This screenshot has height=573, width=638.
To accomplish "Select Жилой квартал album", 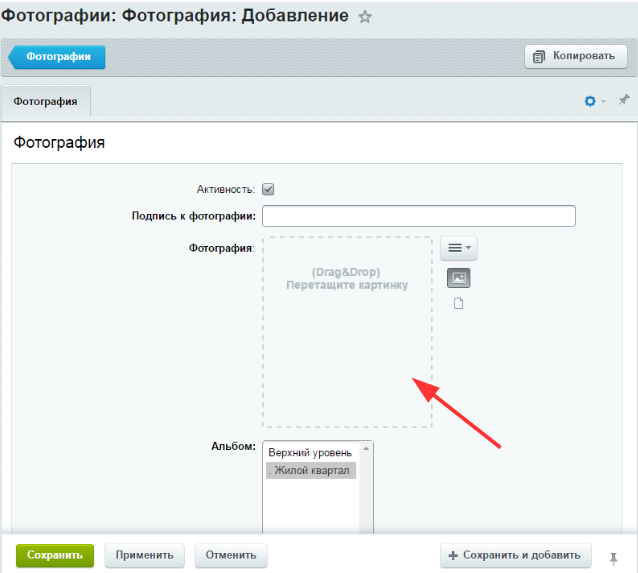I will 311,470.
